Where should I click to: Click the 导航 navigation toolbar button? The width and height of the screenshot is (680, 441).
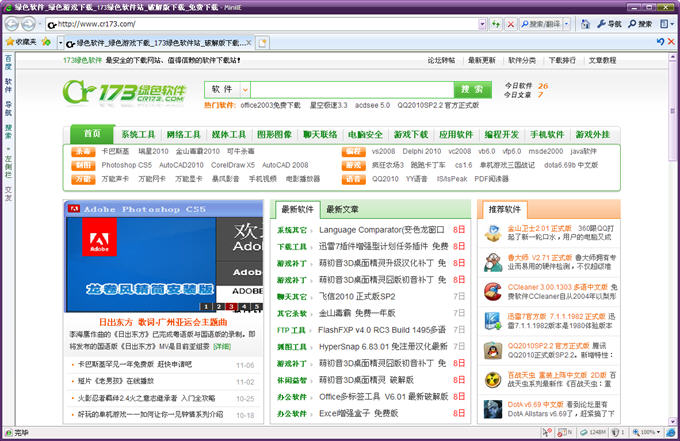pyautogui.click(x=607, y=22)
